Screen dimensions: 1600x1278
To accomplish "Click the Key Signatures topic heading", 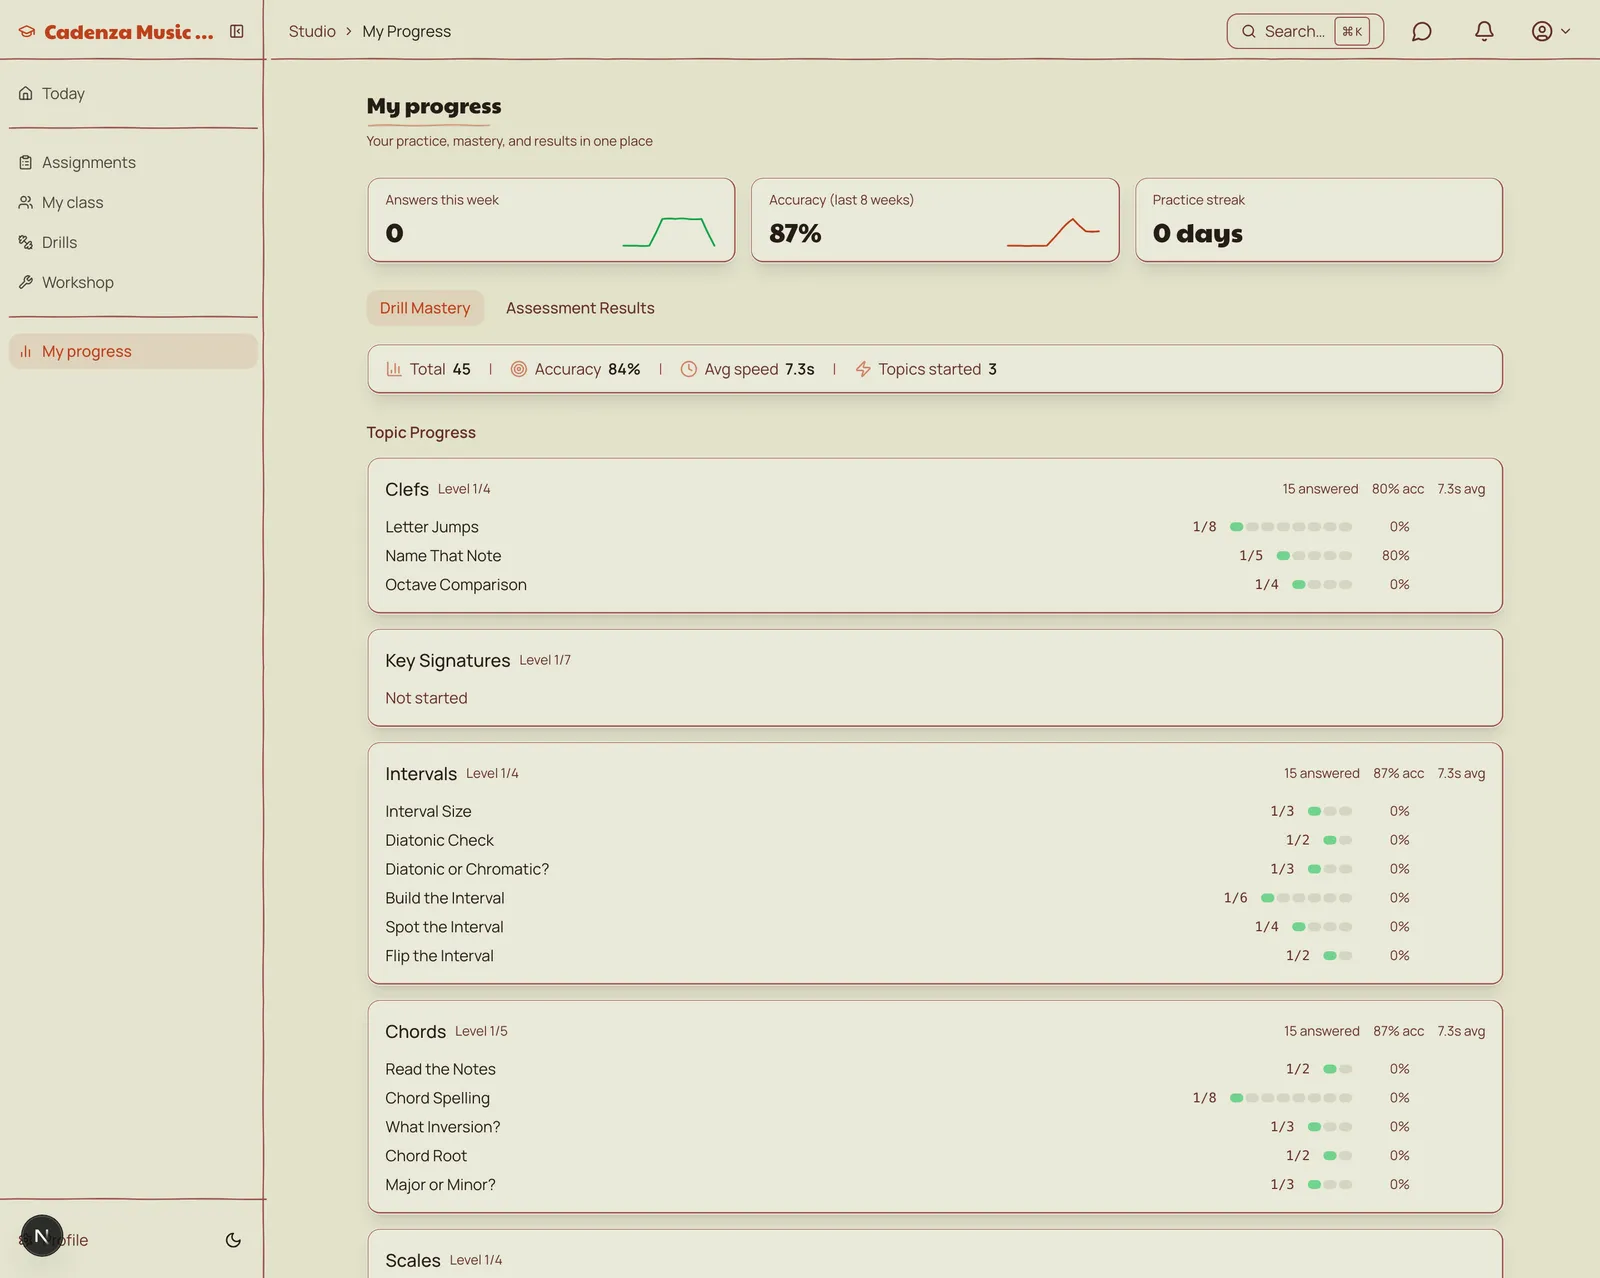I will tap(448, 661).
